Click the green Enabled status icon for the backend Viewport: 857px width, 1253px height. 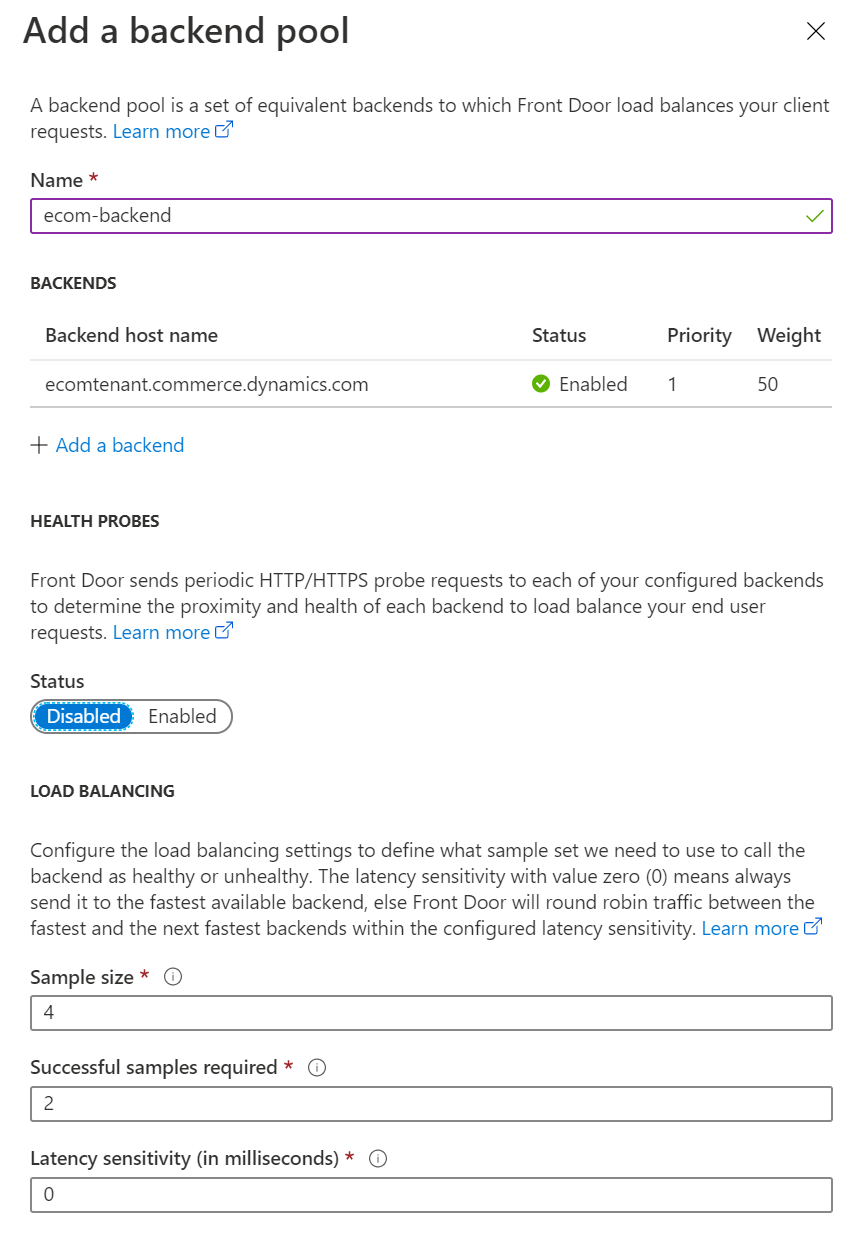point(541,383)
